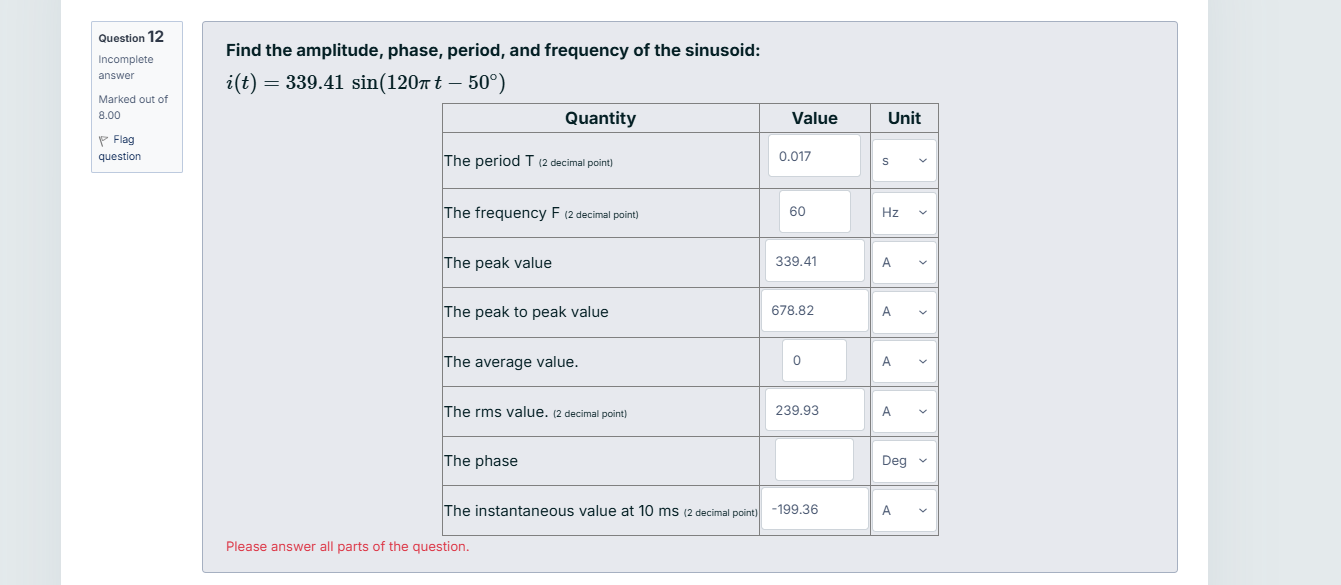
Task: Open the peak value unit dropdown
Action: (x=903, y=261)
